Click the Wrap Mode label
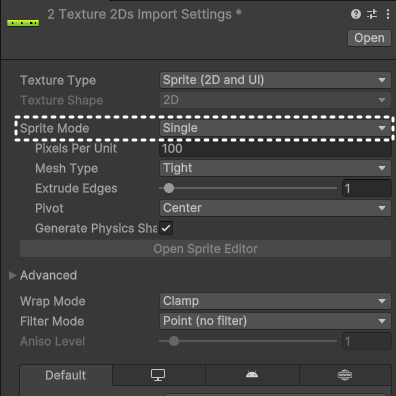Image resolution: width=396 pixels, height=396 pixels. click(53, 301)
